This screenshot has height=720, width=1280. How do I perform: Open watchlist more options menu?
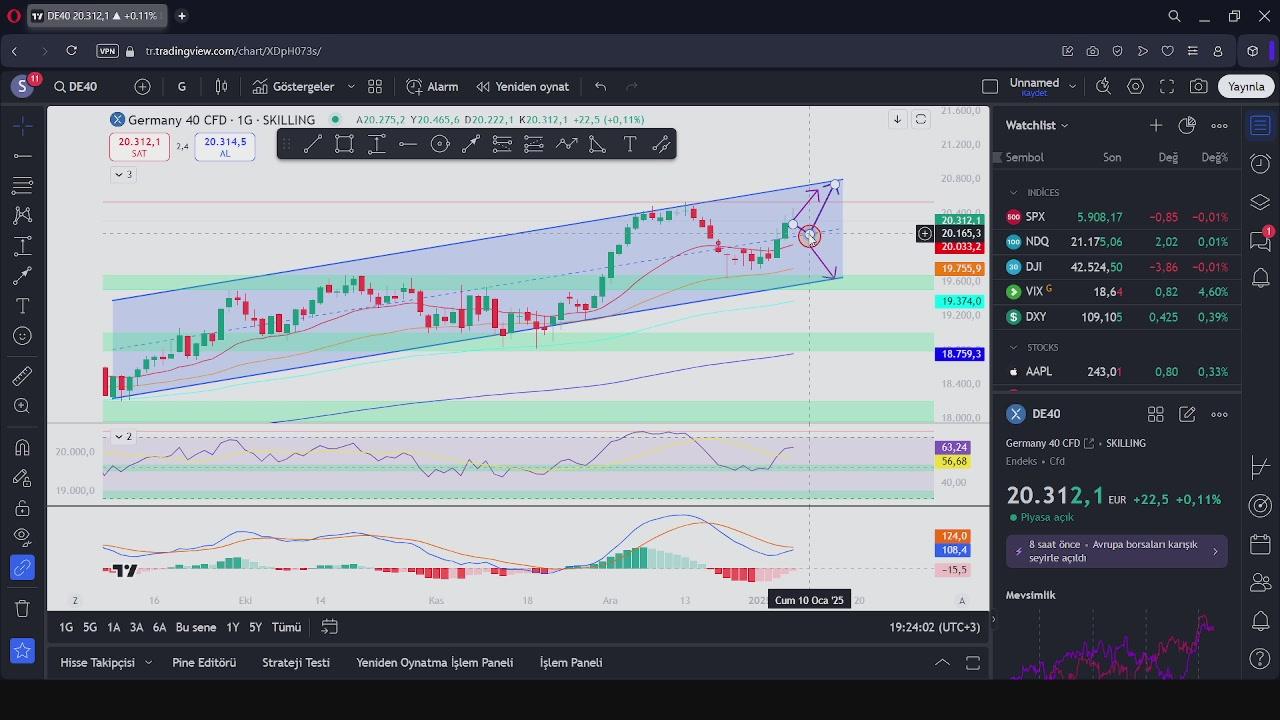[x=1219, y=125]
